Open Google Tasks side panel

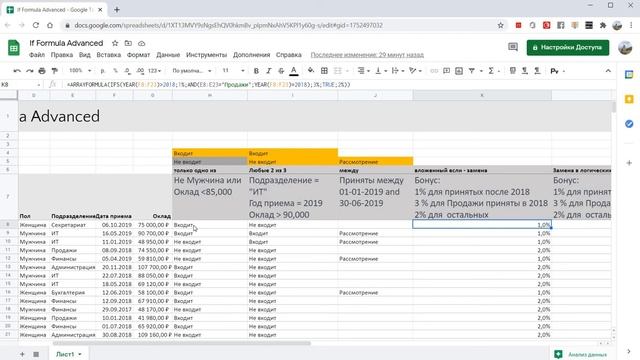(x=629, y=124)
